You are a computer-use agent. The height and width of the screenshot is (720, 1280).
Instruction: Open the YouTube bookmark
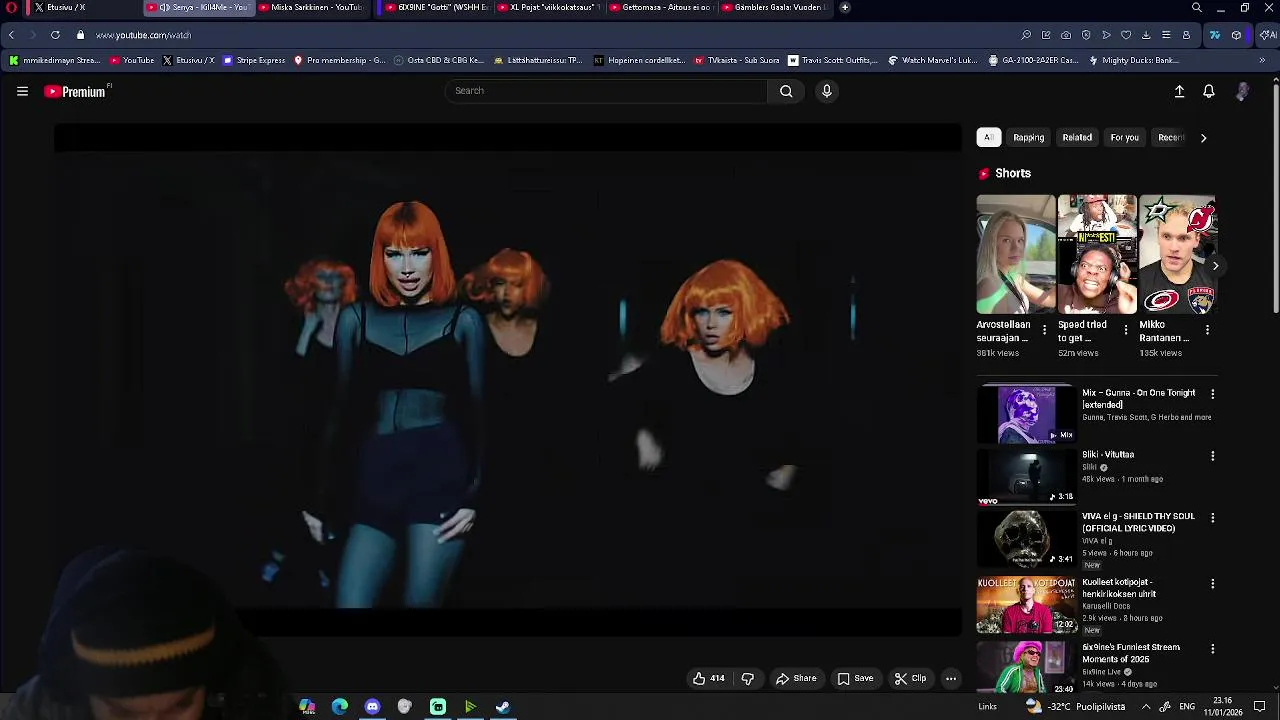coord(131,60)
